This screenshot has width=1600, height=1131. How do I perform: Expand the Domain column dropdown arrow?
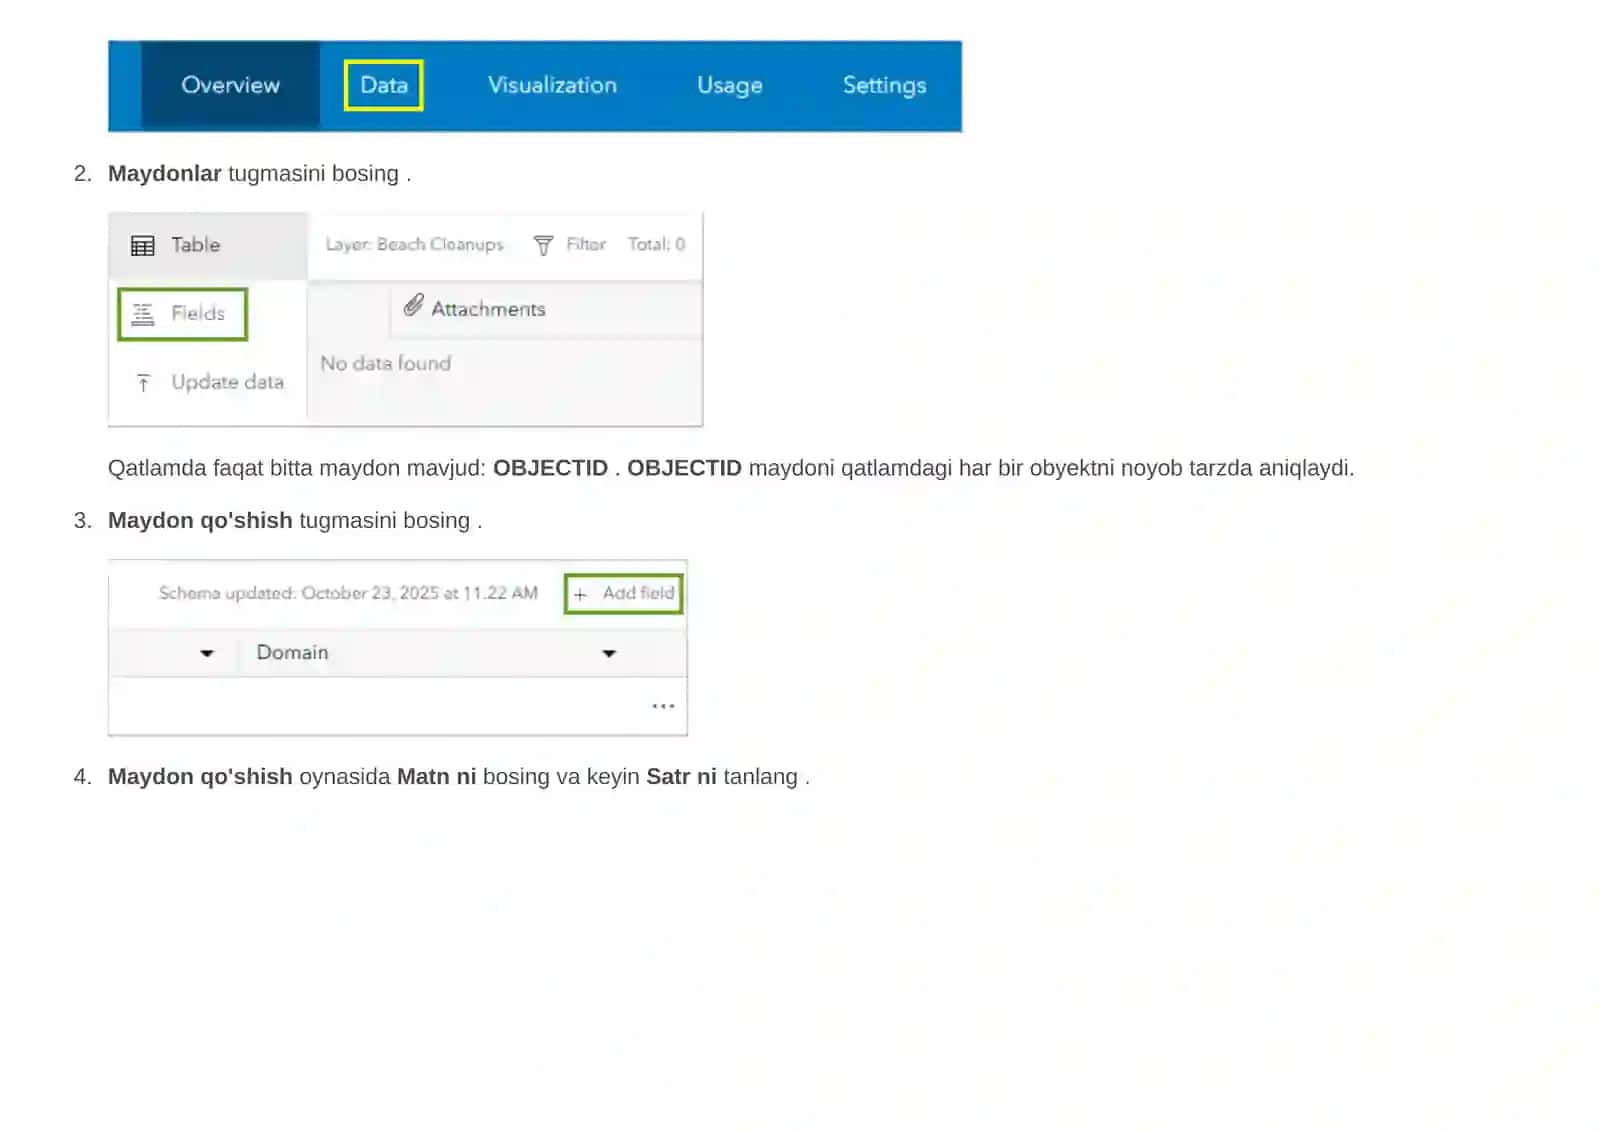[609, 653]
